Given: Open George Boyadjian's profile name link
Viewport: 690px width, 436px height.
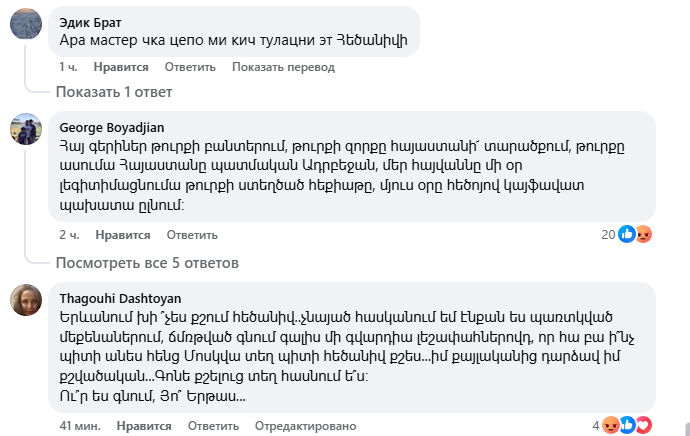Looking at the screenshot, I should pyautogui.click(x=112, y=127).
